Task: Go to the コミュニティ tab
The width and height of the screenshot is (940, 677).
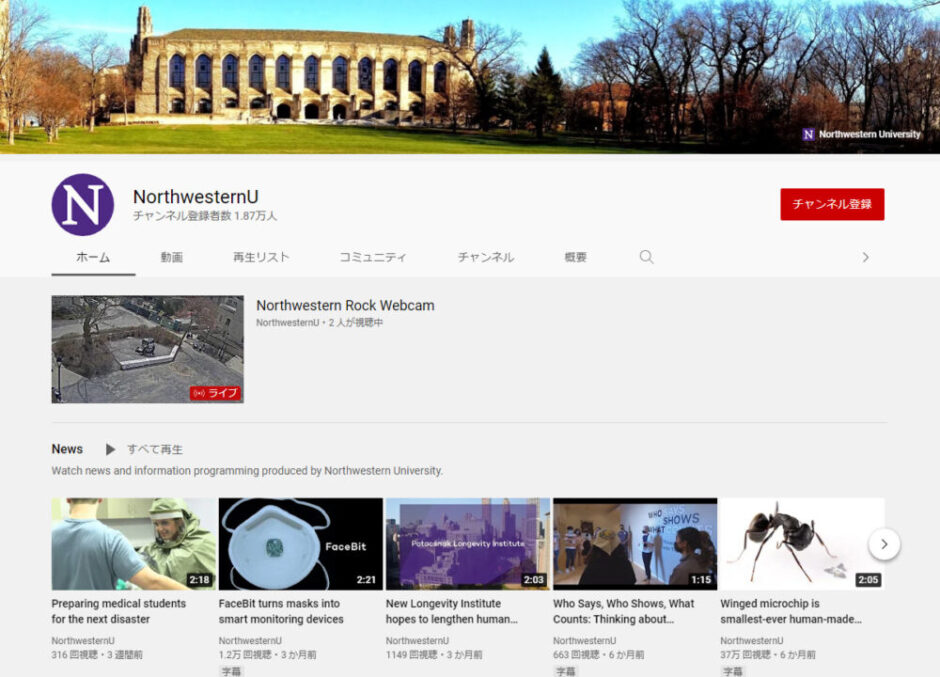Action: (x=372, y=257)
